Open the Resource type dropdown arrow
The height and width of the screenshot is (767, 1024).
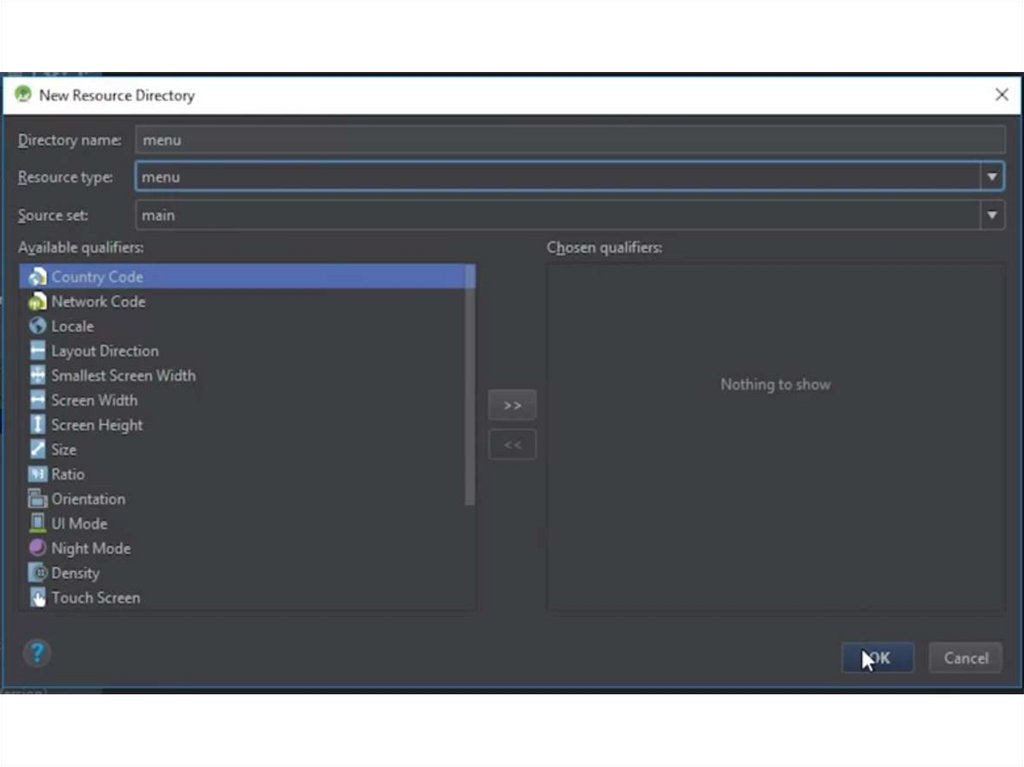pos(992,176)
